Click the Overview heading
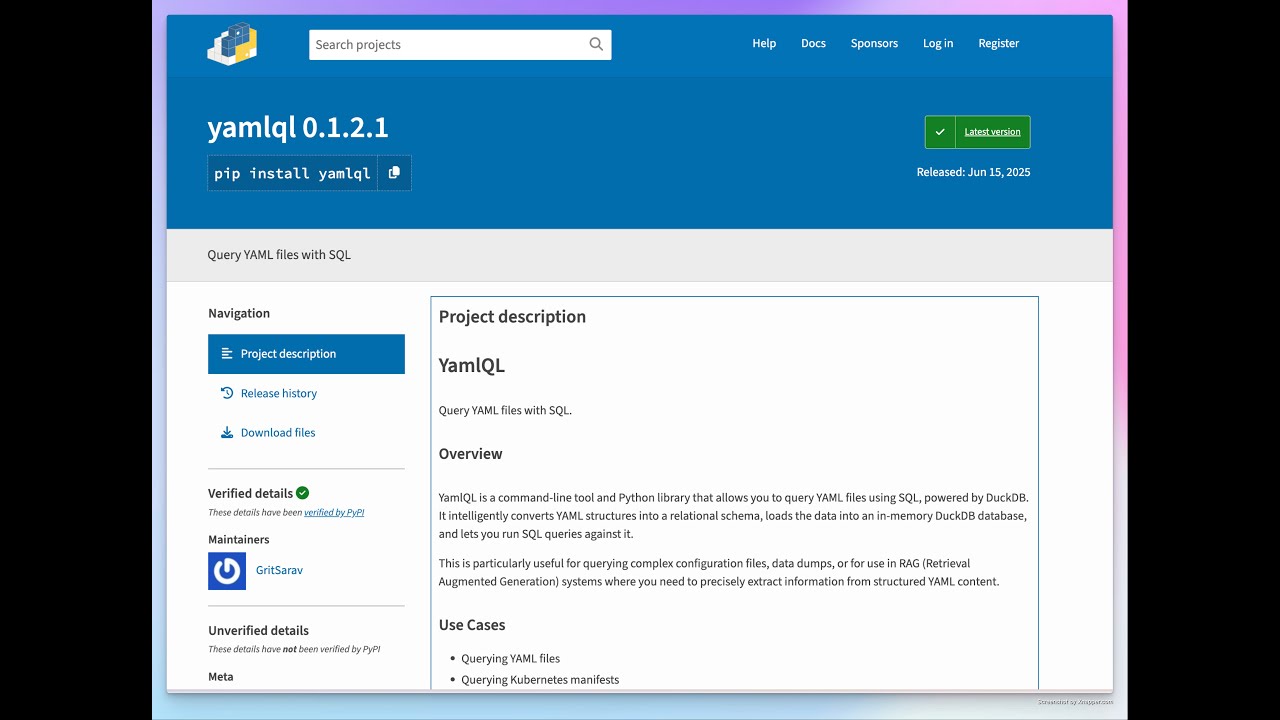This screenshot has width=1280, height=720. pos(470,454)
